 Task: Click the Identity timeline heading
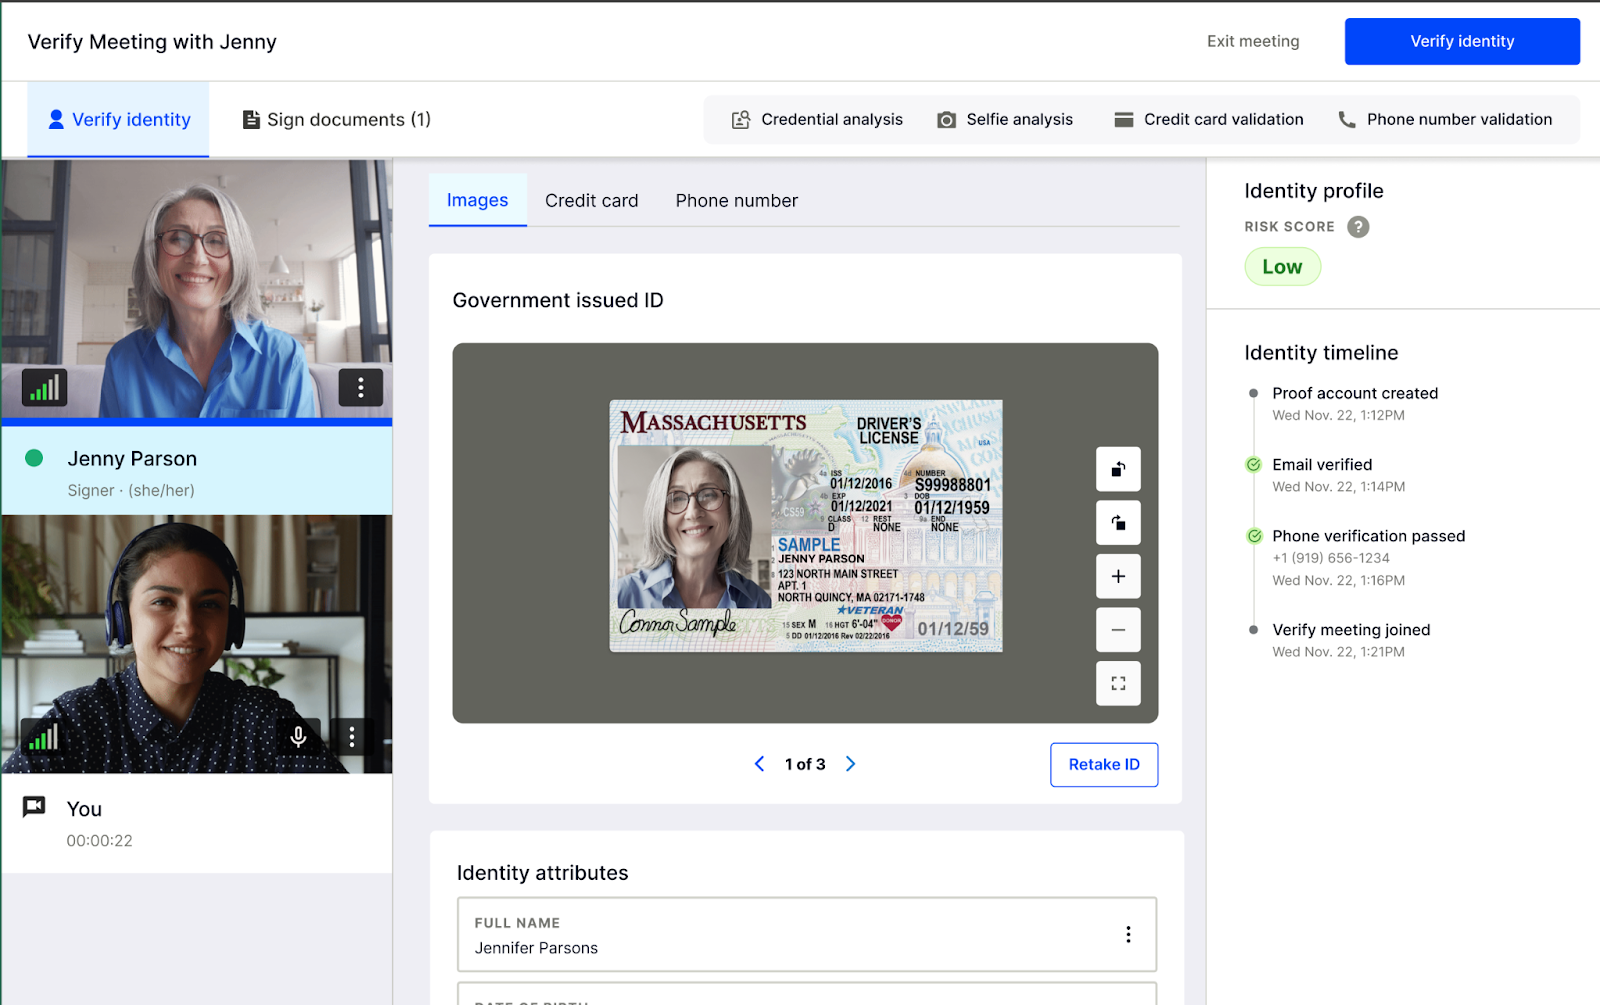[1321, 353]
